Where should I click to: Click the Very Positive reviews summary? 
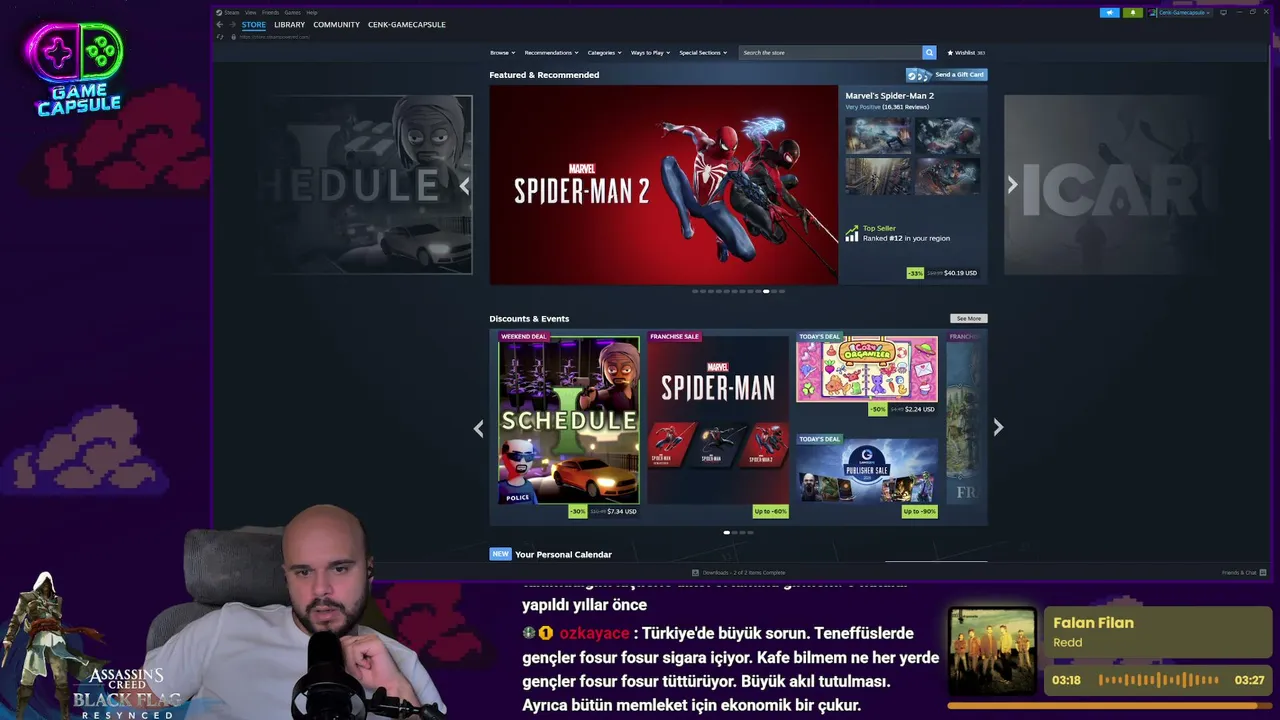coord(887,107)
